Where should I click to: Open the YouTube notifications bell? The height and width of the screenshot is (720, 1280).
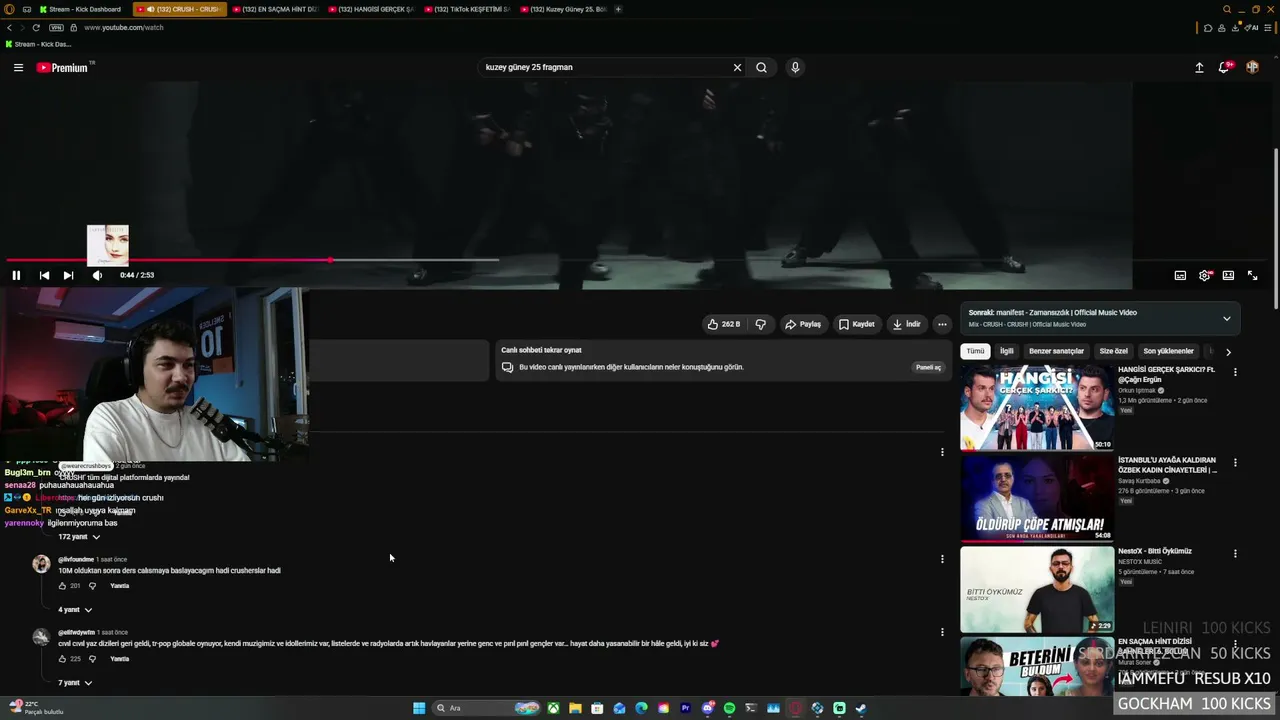(x=1224, y=67)
